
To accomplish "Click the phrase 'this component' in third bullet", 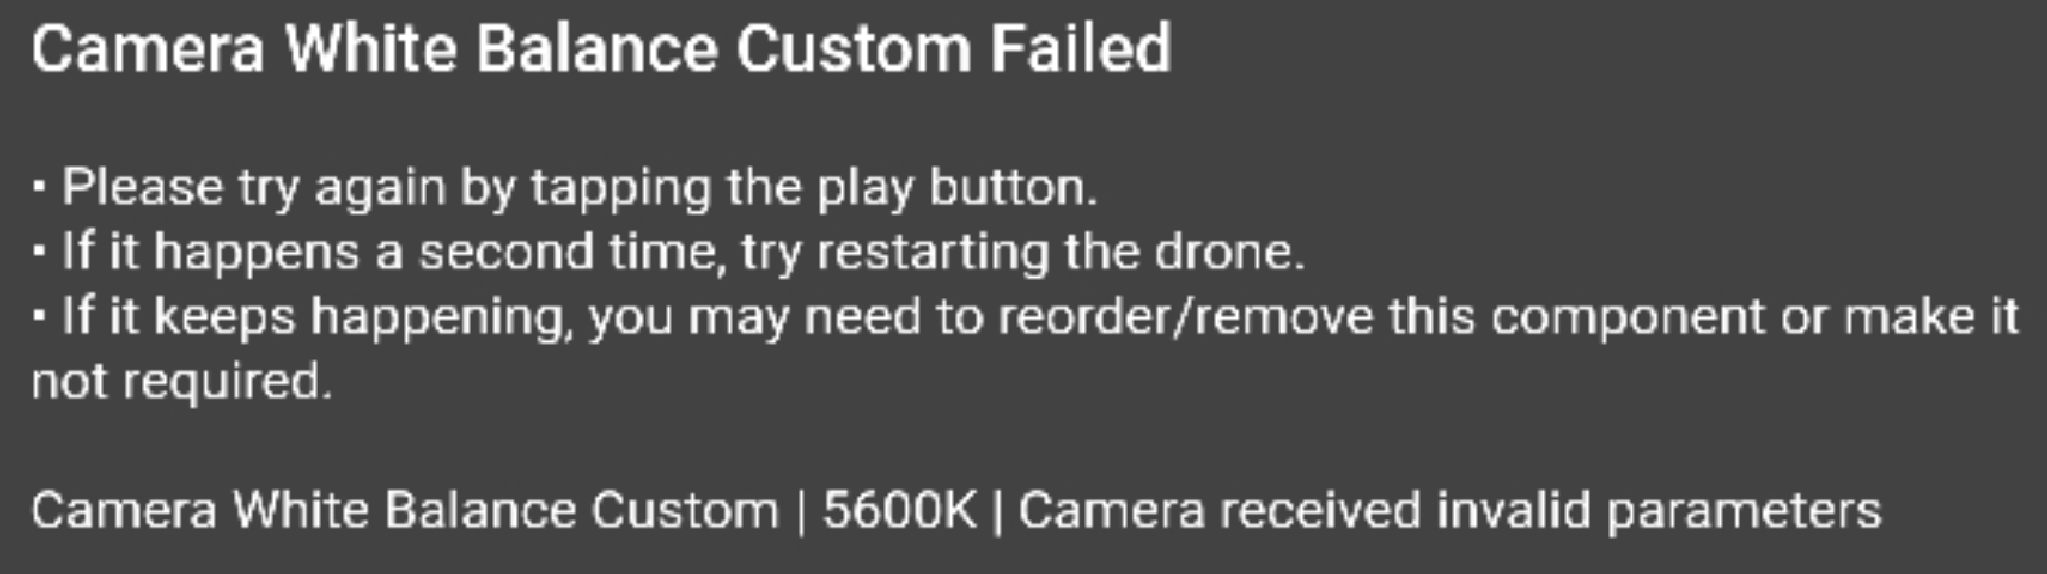I will [x=1577, y=318].
